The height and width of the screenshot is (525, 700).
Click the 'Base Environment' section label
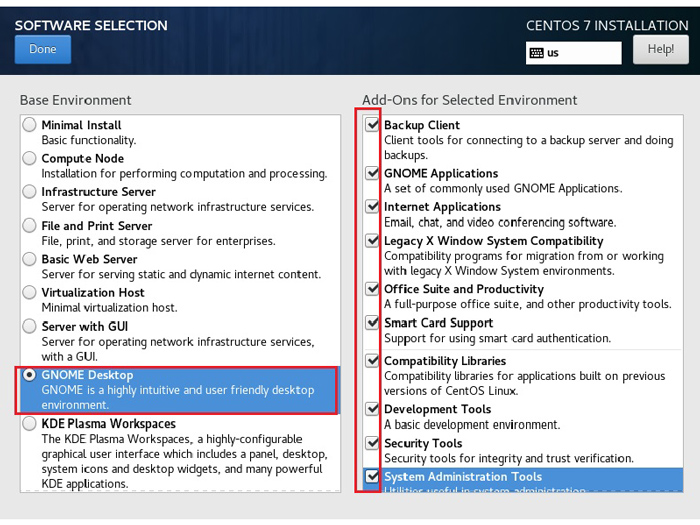pos(75,100)
